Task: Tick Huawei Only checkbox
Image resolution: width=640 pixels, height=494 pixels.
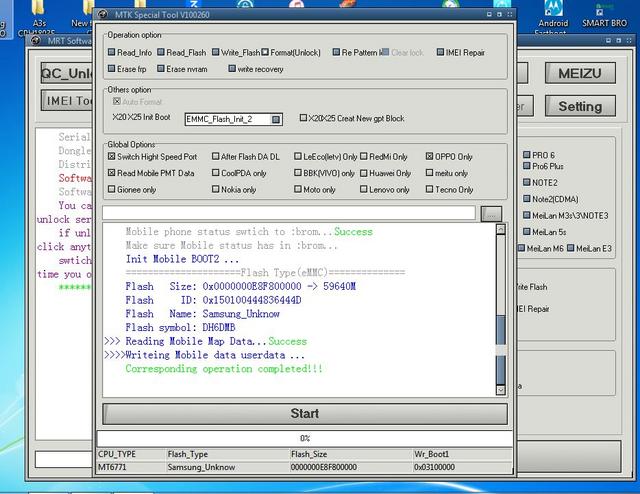Action: pos(363,173)
